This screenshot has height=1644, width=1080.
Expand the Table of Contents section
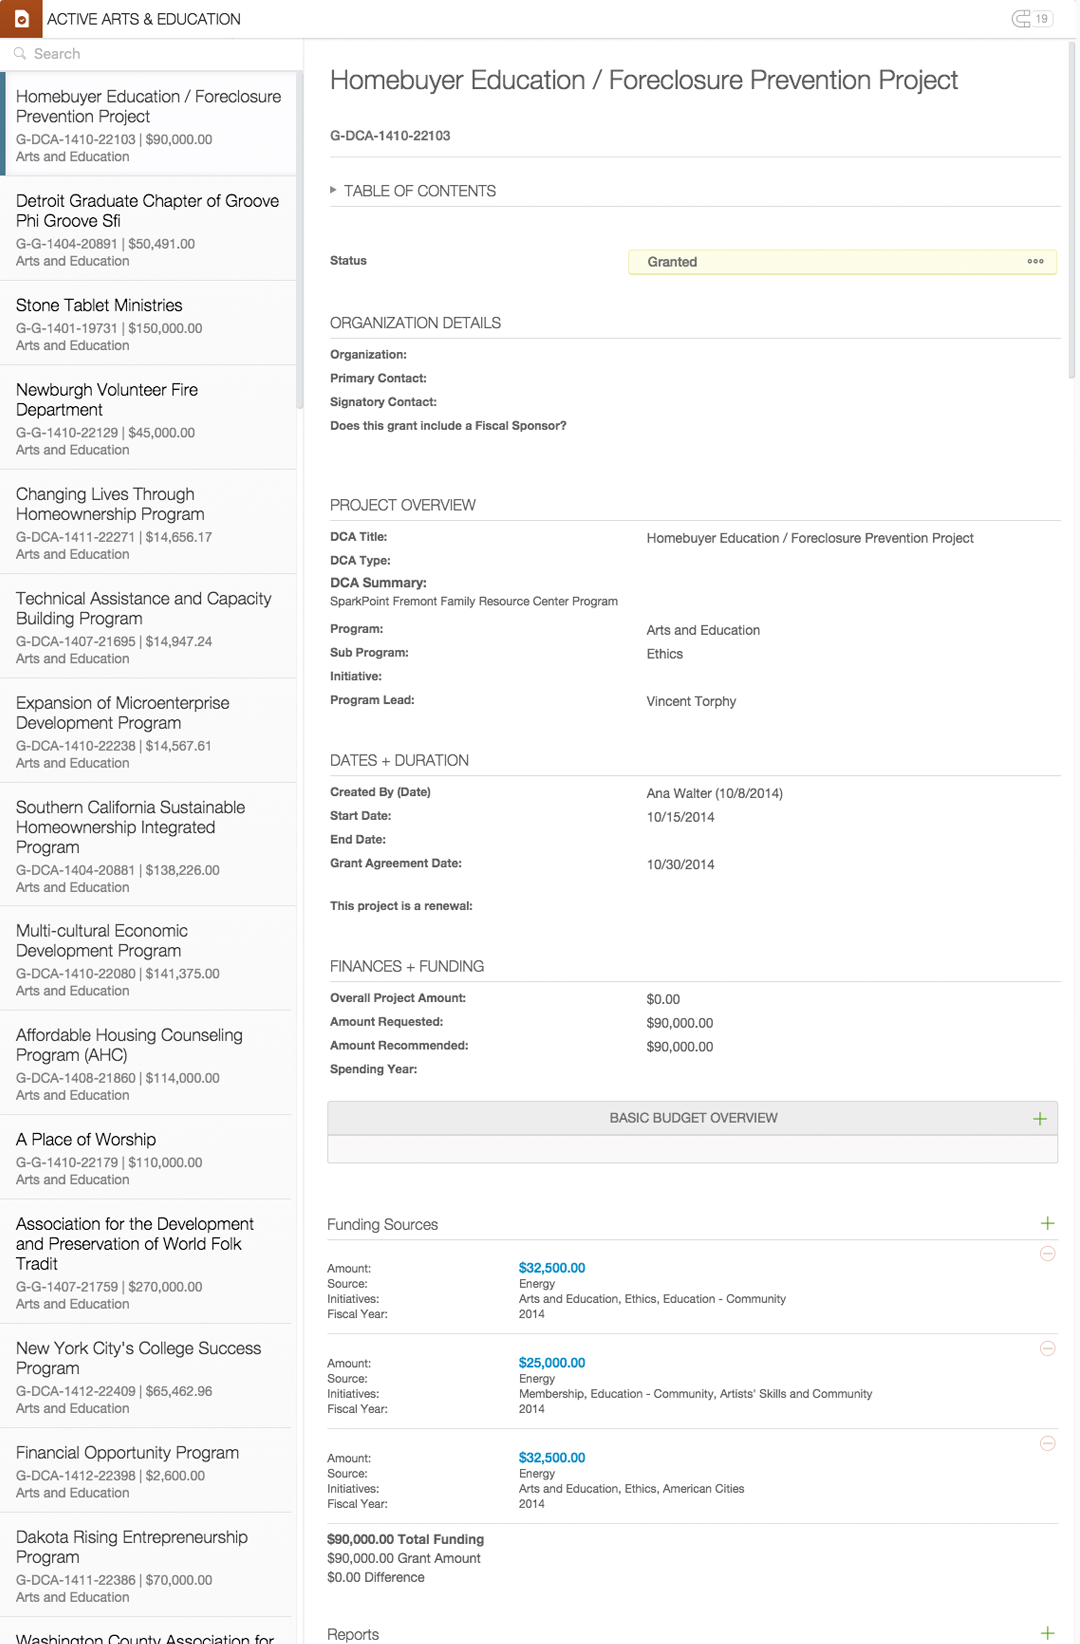click(334, 190)
